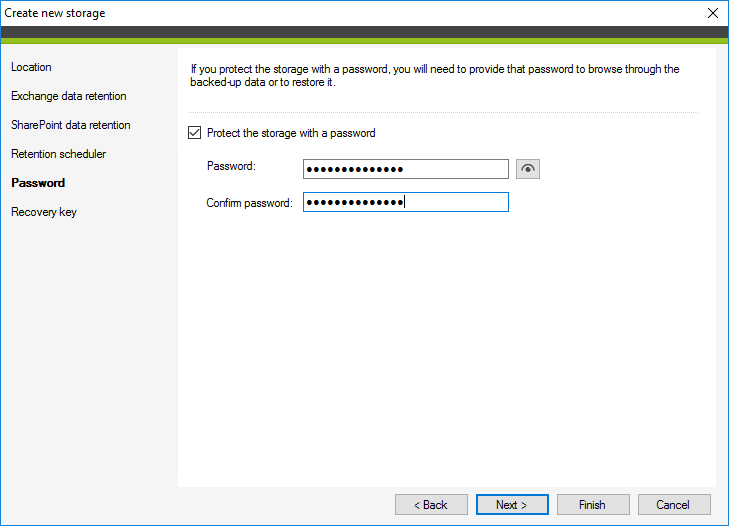This screenshot has height=526, width=729.
Task: Jump to the Recovery key step
Action: [44, 212]
